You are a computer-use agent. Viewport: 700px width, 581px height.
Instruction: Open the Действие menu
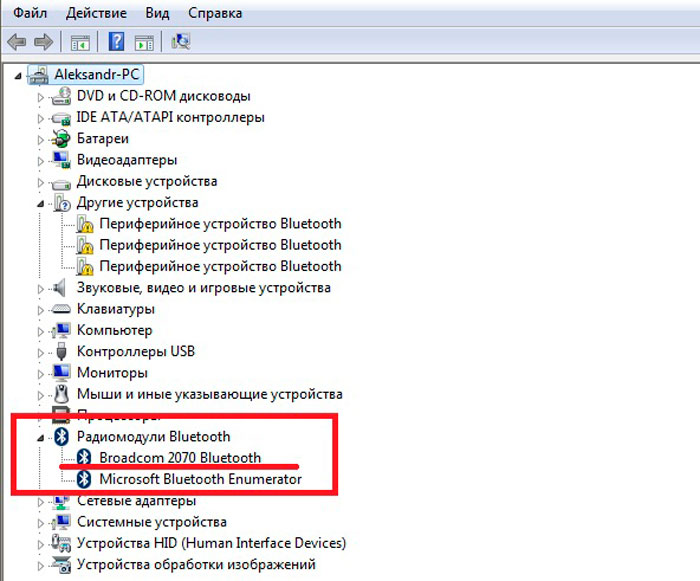click(x=96, y=13)
